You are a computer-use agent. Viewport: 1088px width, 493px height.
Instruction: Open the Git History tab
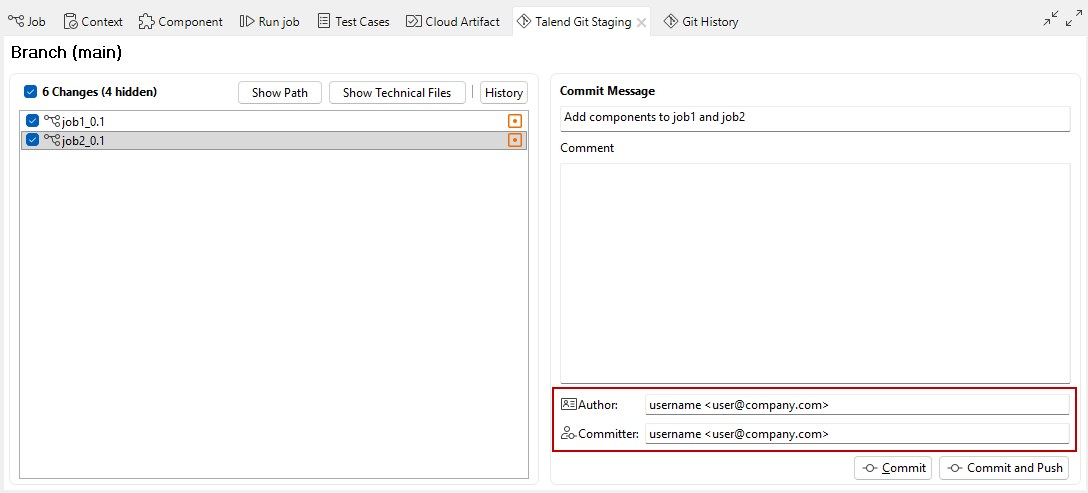(x=701, y=22)
